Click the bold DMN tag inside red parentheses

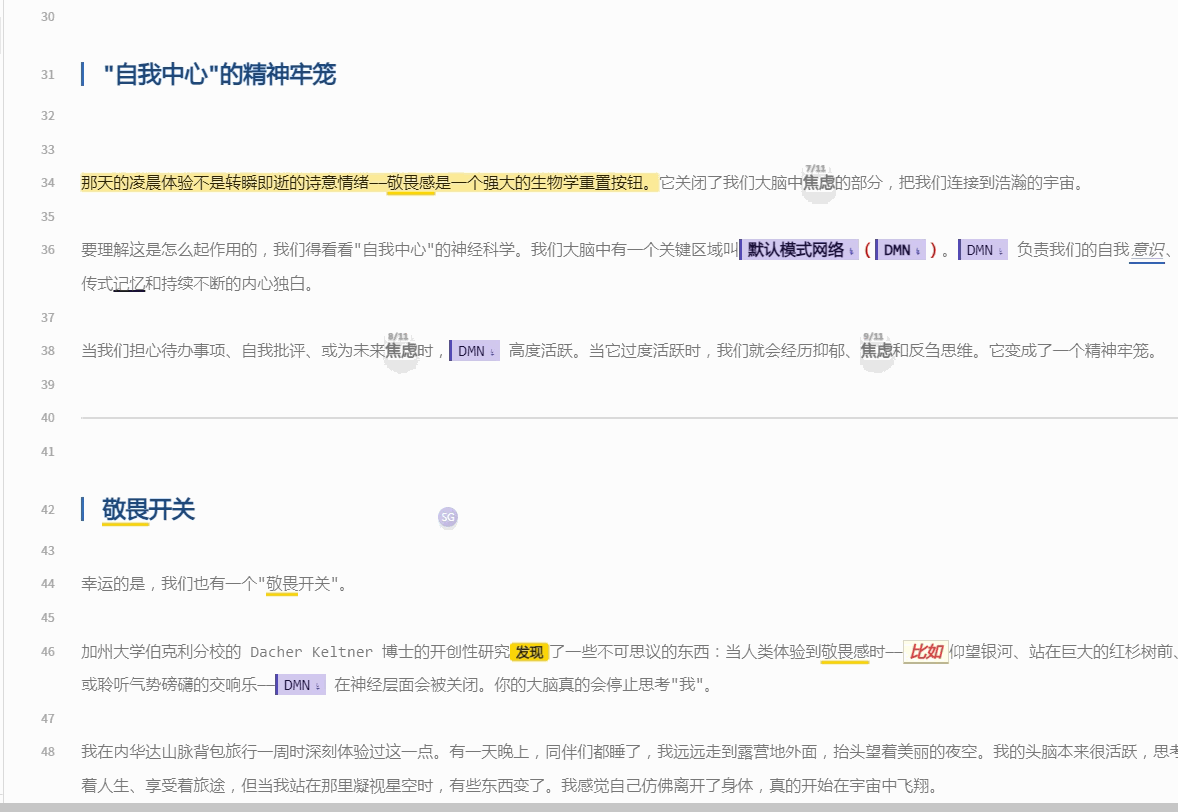coord(900,250)
